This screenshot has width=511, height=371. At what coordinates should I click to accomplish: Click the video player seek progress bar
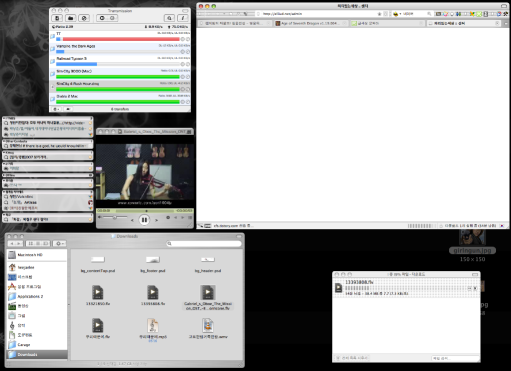coord(145,211)
